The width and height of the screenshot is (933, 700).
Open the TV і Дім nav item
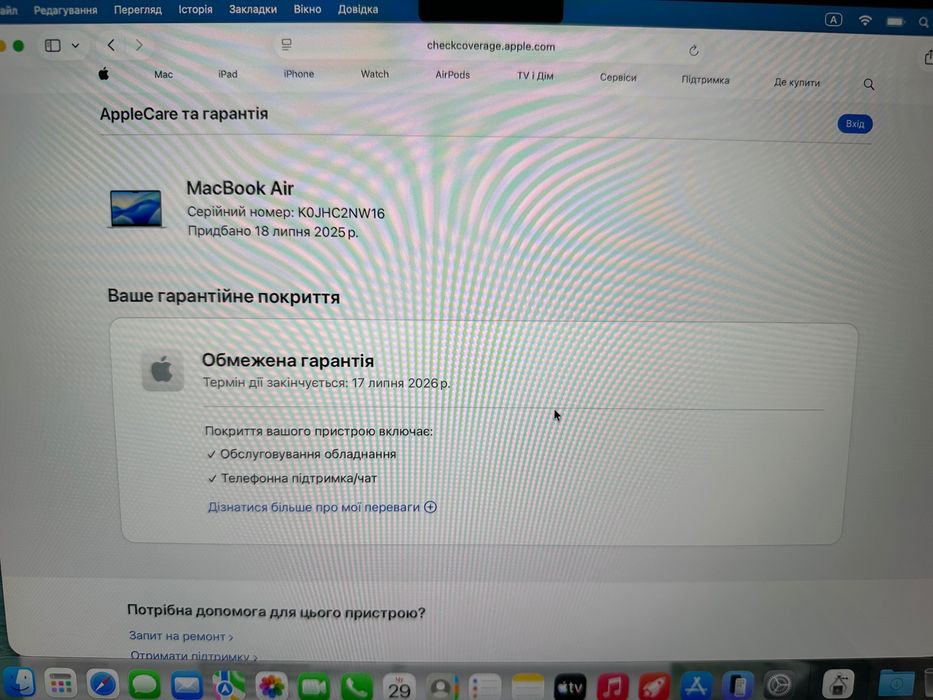535,76
